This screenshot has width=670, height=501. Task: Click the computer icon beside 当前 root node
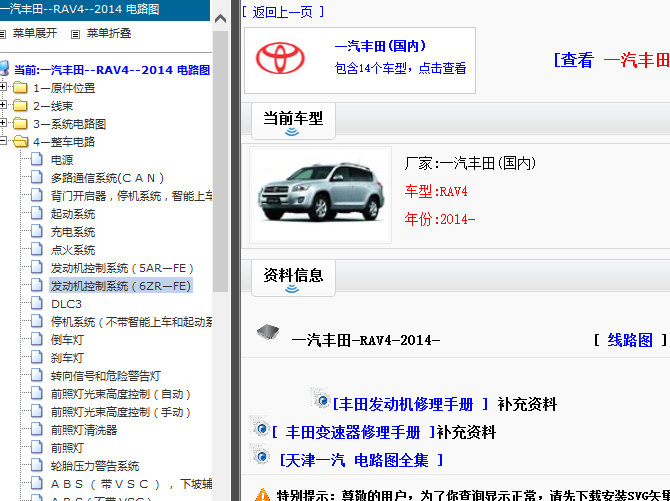pyautogui.click(x=4, y=68)
